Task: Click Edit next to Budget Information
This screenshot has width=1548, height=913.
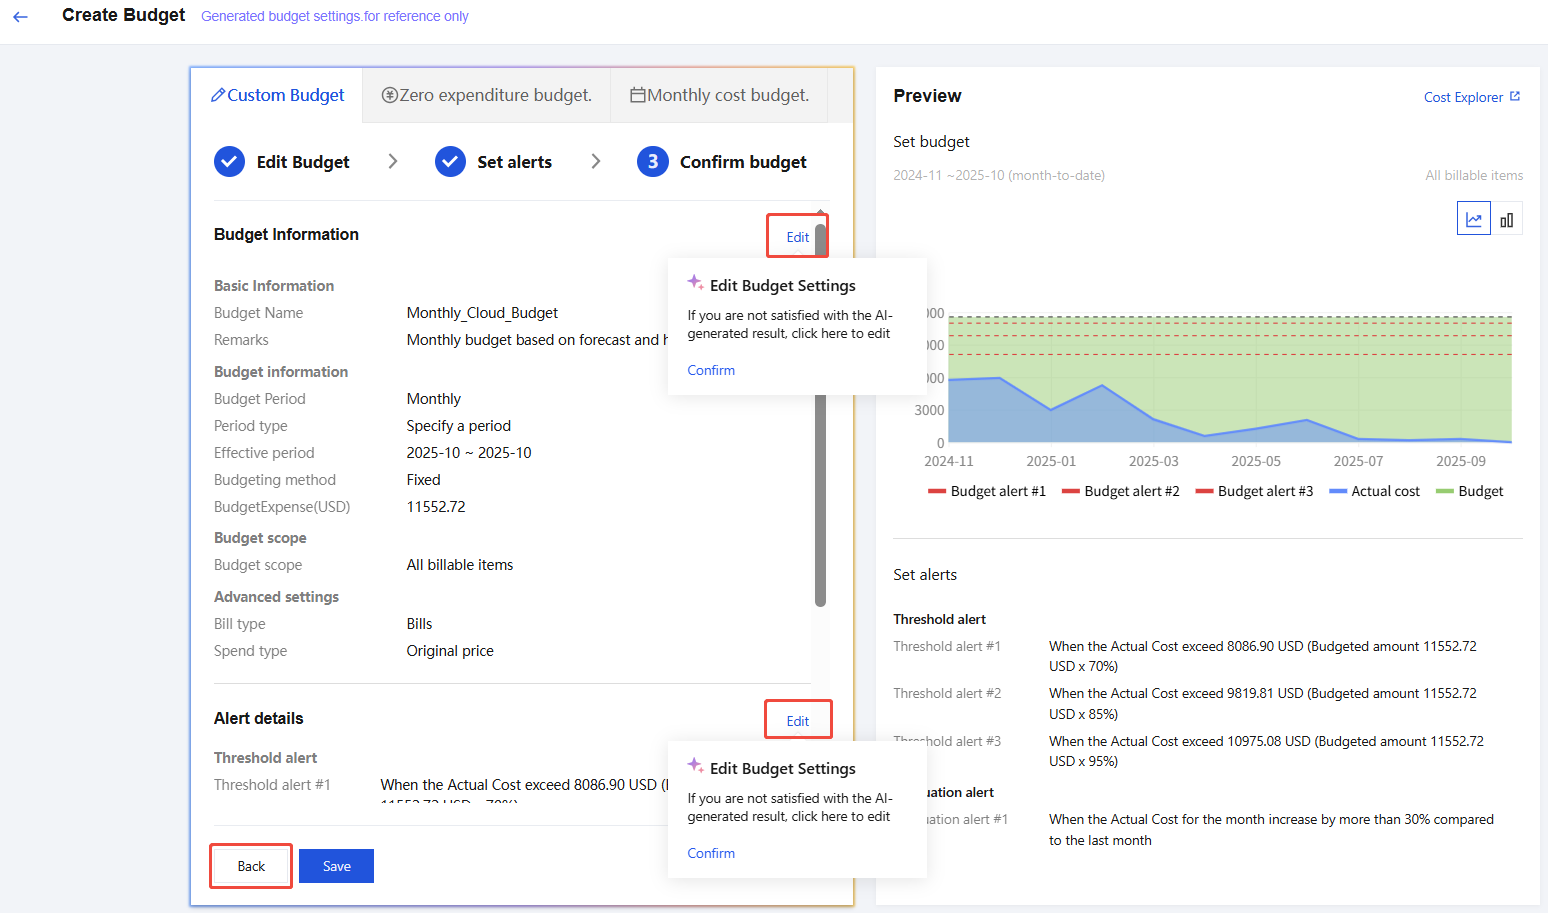Action: (x=797, y=237)
